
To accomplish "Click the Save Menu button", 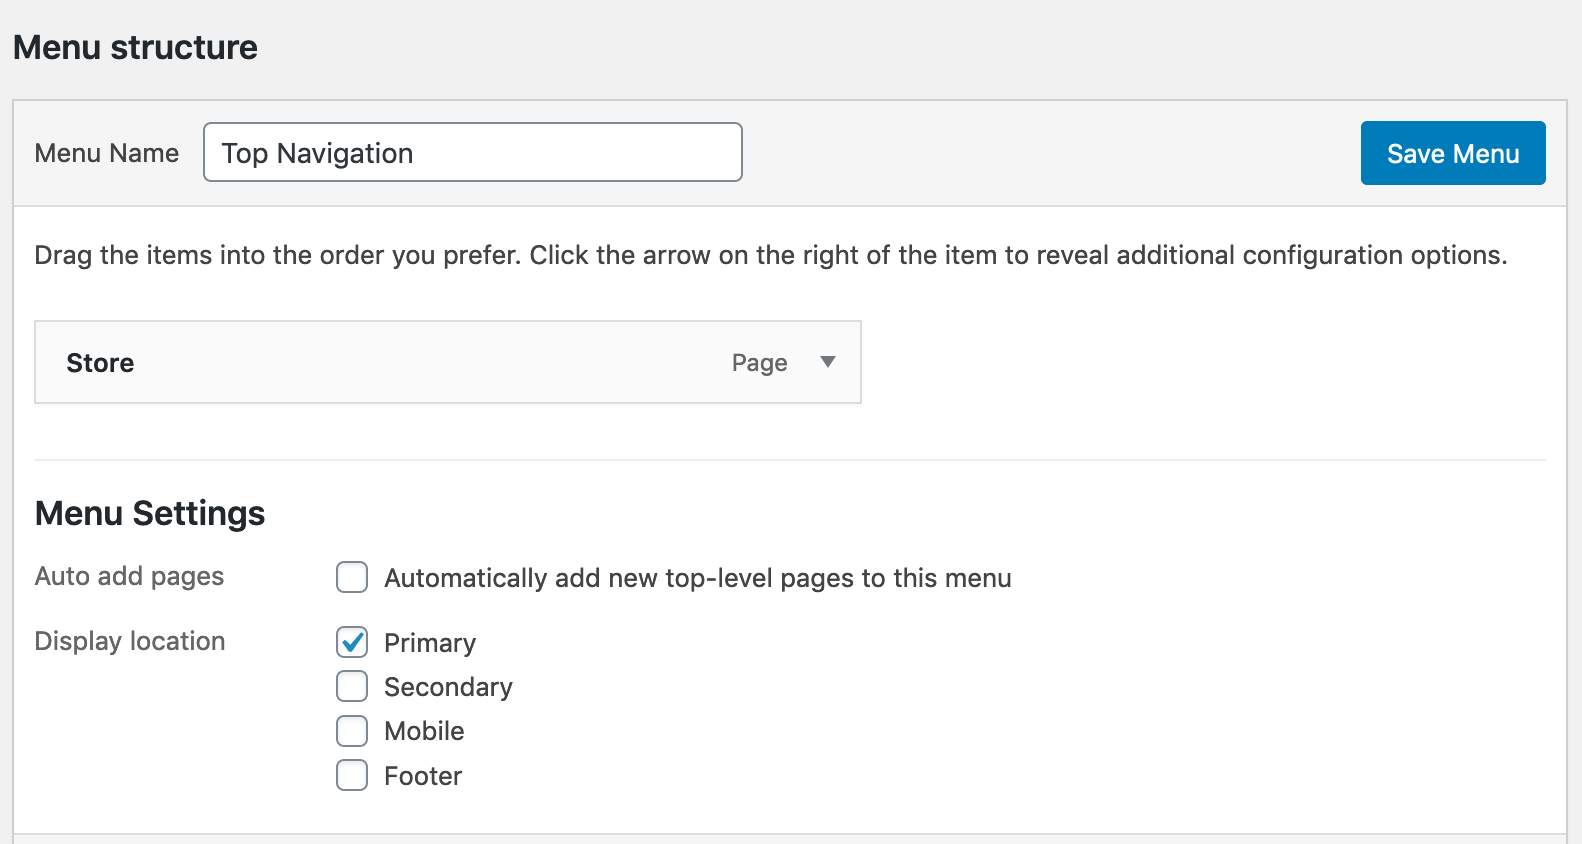I will (1452, 153).
